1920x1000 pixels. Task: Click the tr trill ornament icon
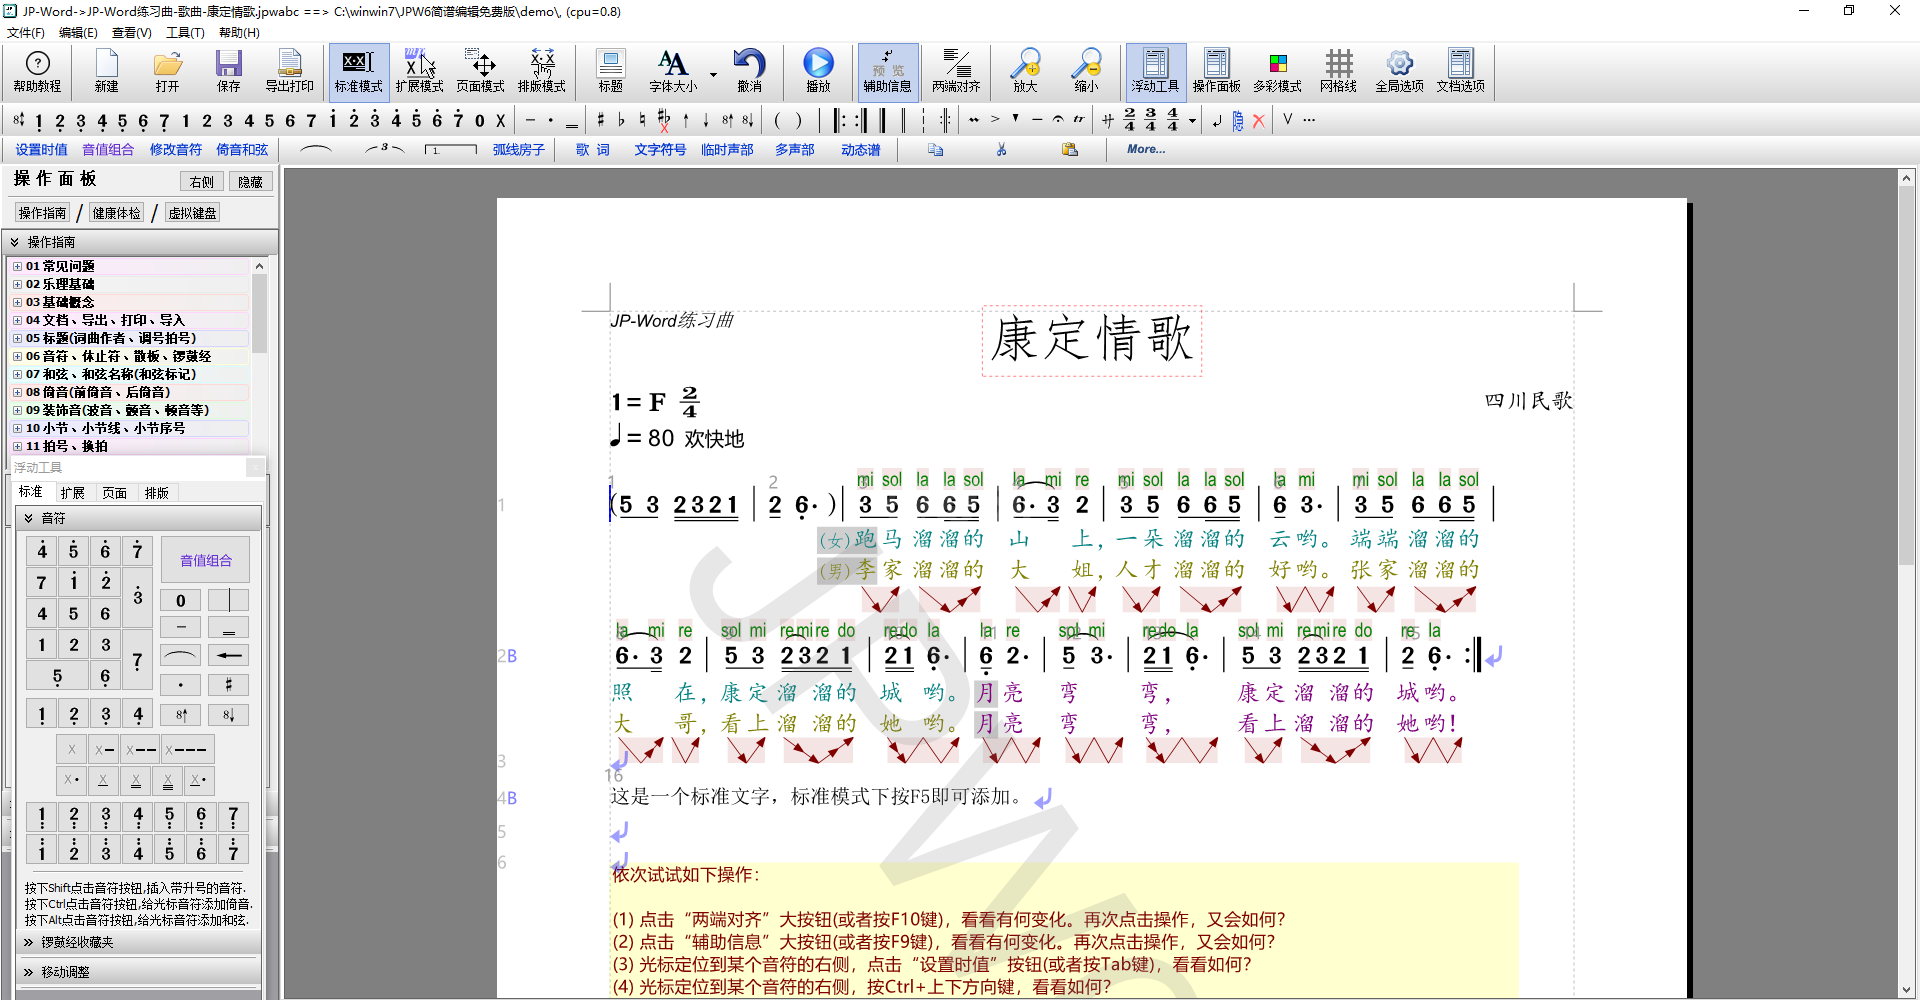(x=1078, y=119)
